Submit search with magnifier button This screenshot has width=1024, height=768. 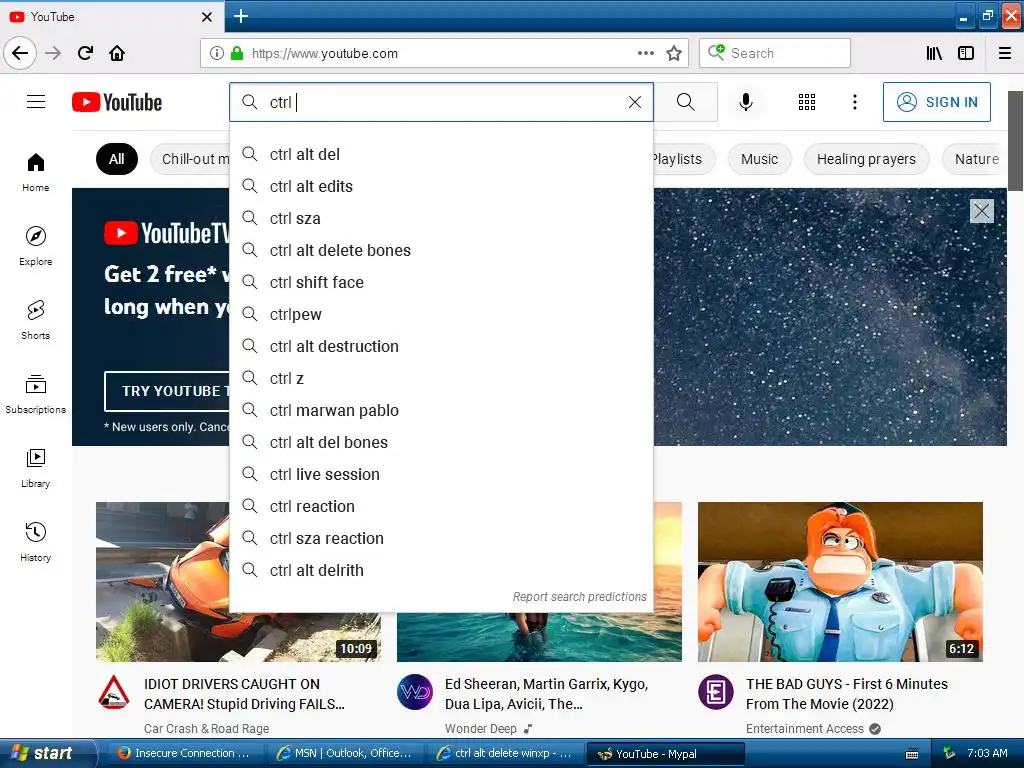point(686,102)
